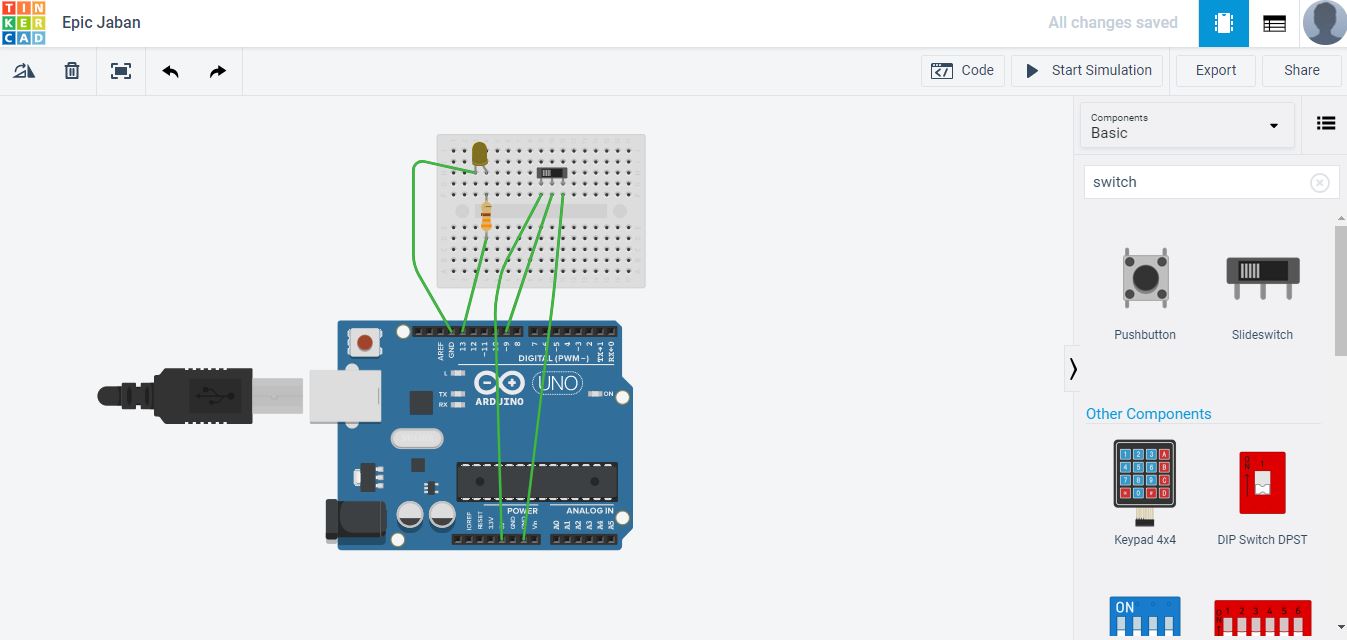This screenshot has width=1347, height=640.
Task: Click the Arduino red reset button
Action: point(365,342)
